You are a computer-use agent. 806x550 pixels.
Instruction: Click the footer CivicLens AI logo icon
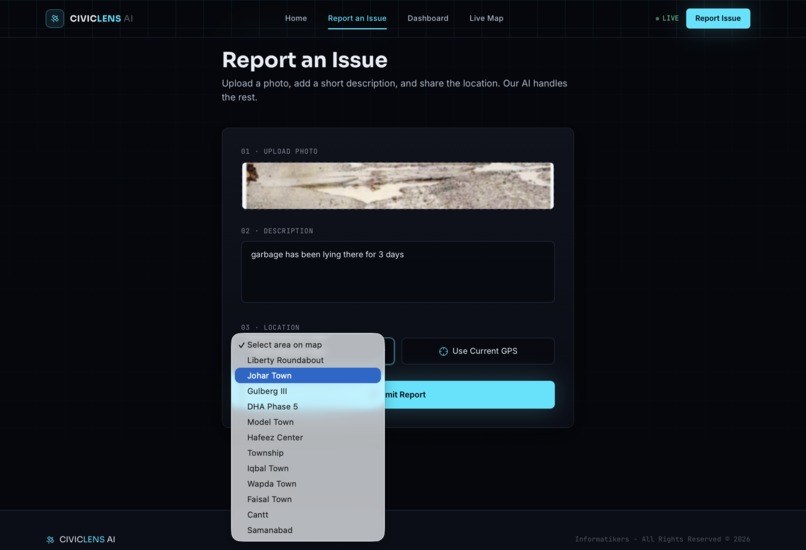[x=50, y=539]
